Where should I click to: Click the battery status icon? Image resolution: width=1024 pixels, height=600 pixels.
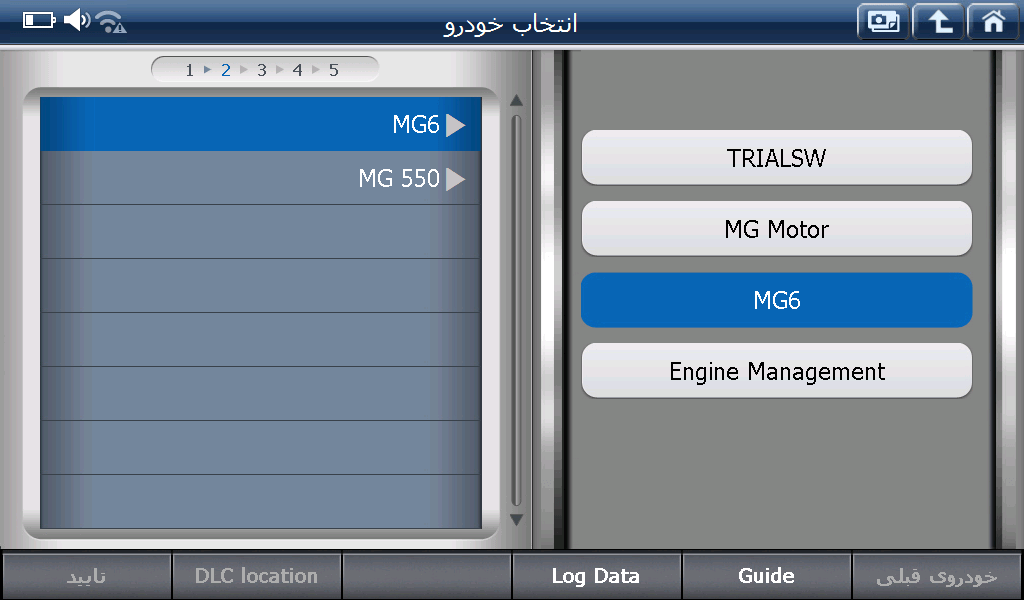coord(39,21)
